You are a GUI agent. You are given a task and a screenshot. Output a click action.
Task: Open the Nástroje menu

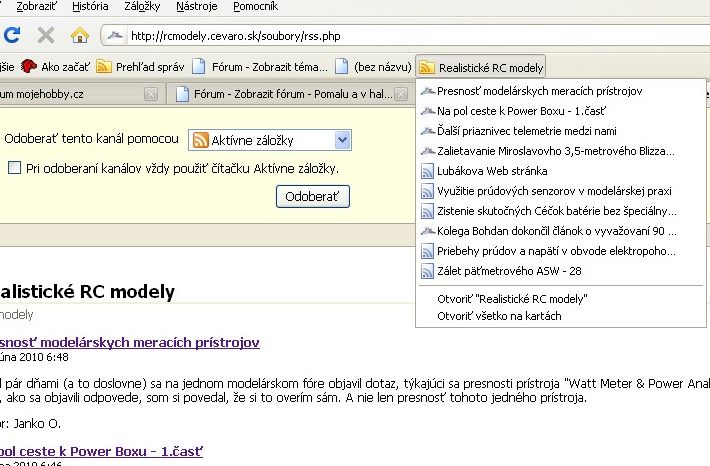(197, 6)
